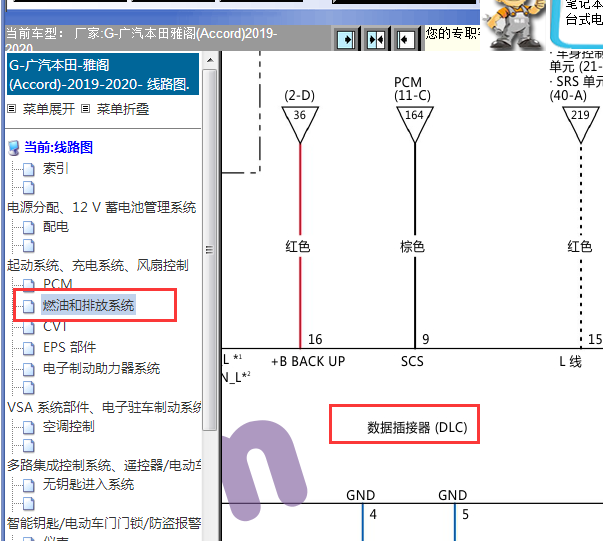Open the 索引 tree item

pos(56,168)
